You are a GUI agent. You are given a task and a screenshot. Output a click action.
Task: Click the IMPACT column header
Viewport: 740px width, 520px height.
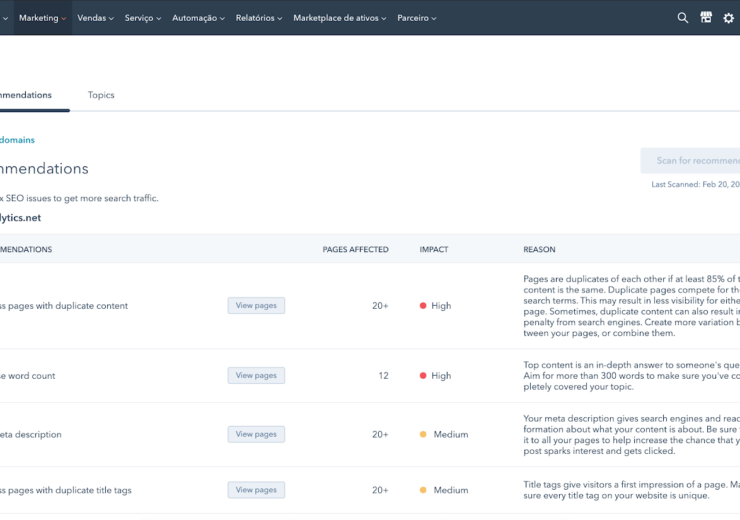click(434, 249)
